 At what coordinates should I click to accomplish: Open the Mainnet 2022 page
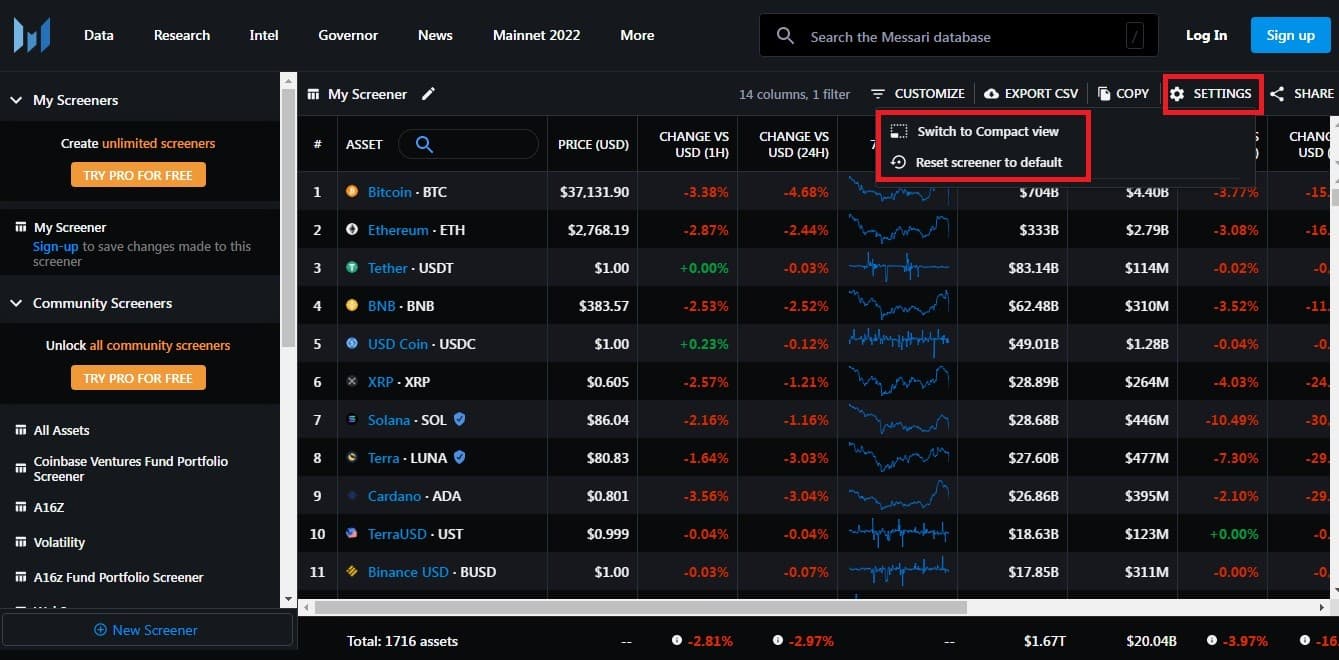pyautogui.click(x=536, y=35)
